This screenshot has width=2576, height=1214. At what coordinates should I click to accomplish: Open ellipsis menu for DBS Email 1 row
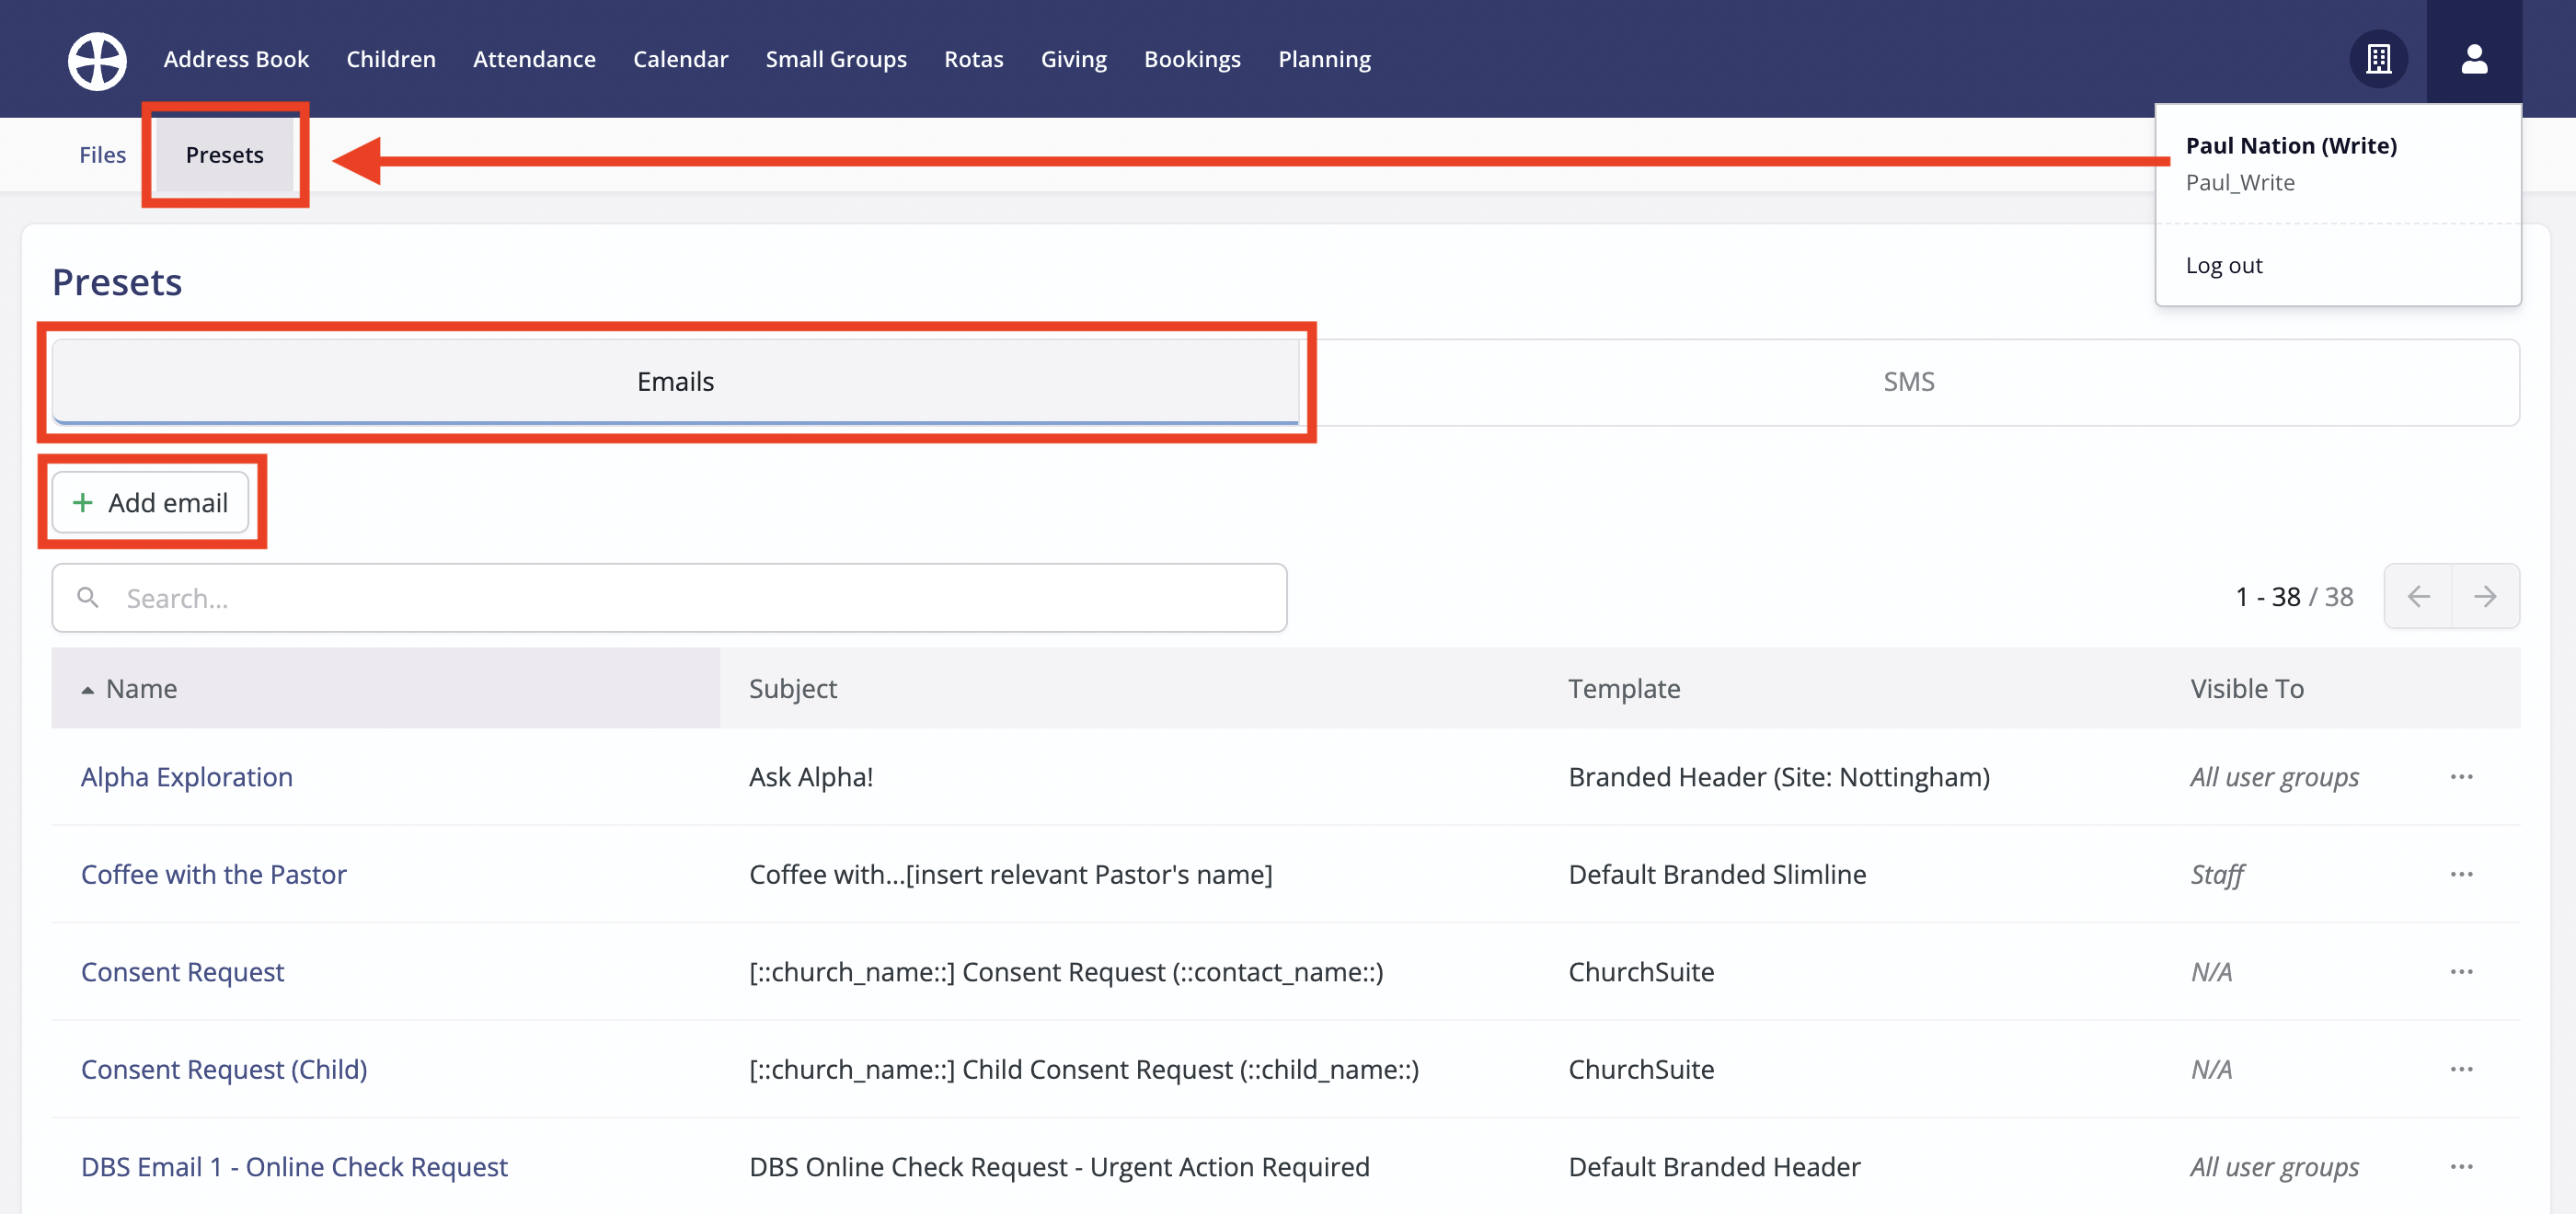(2461, 1167)
